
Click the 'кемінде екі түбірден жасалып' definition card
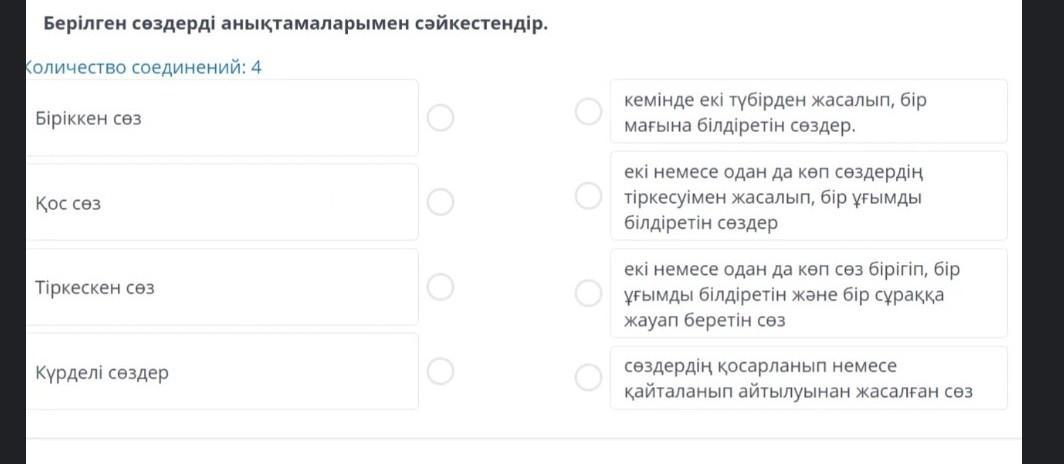click(x=808, y=112)
